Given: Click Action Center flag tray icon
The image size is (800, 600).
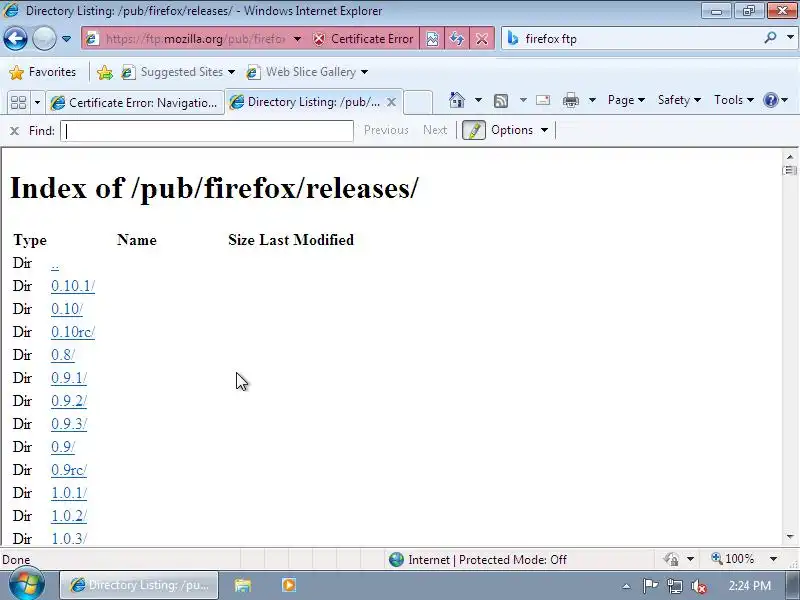Looking at the screenshot, I should 651,586.
